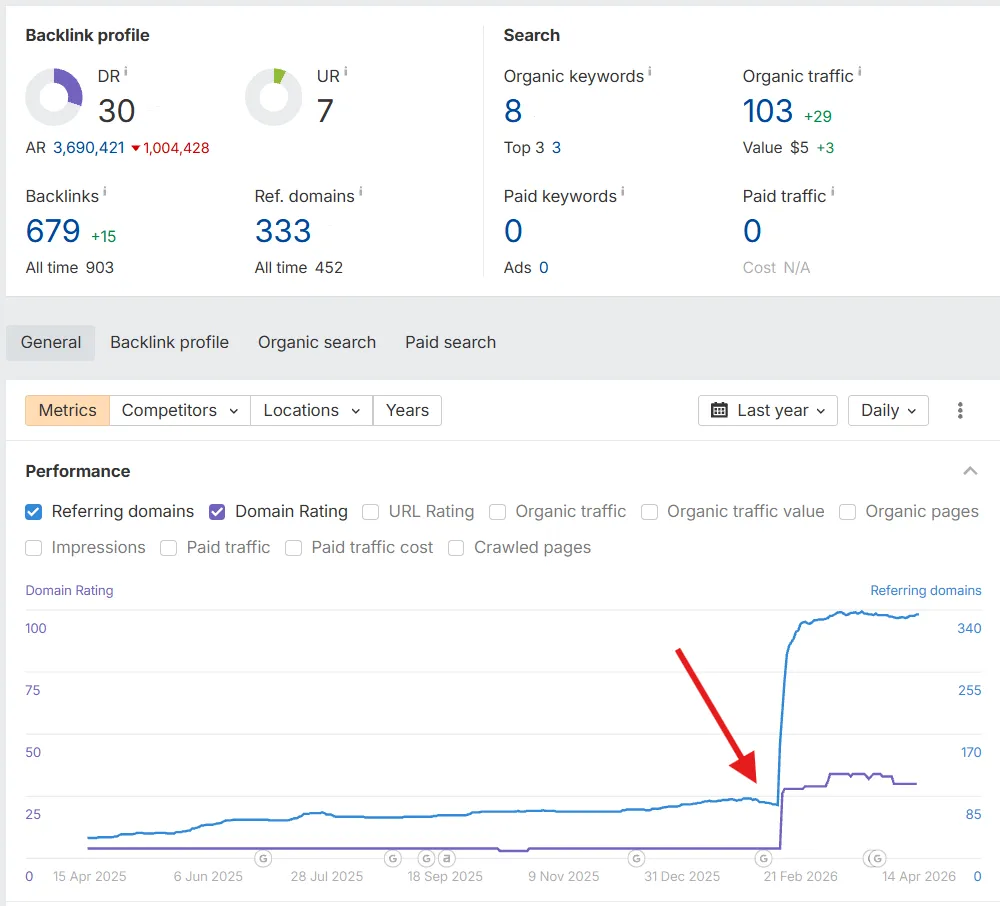Click the Paid keywords info icon
The height and width of the screenshot is (906, 1000).
coord(623,192)
